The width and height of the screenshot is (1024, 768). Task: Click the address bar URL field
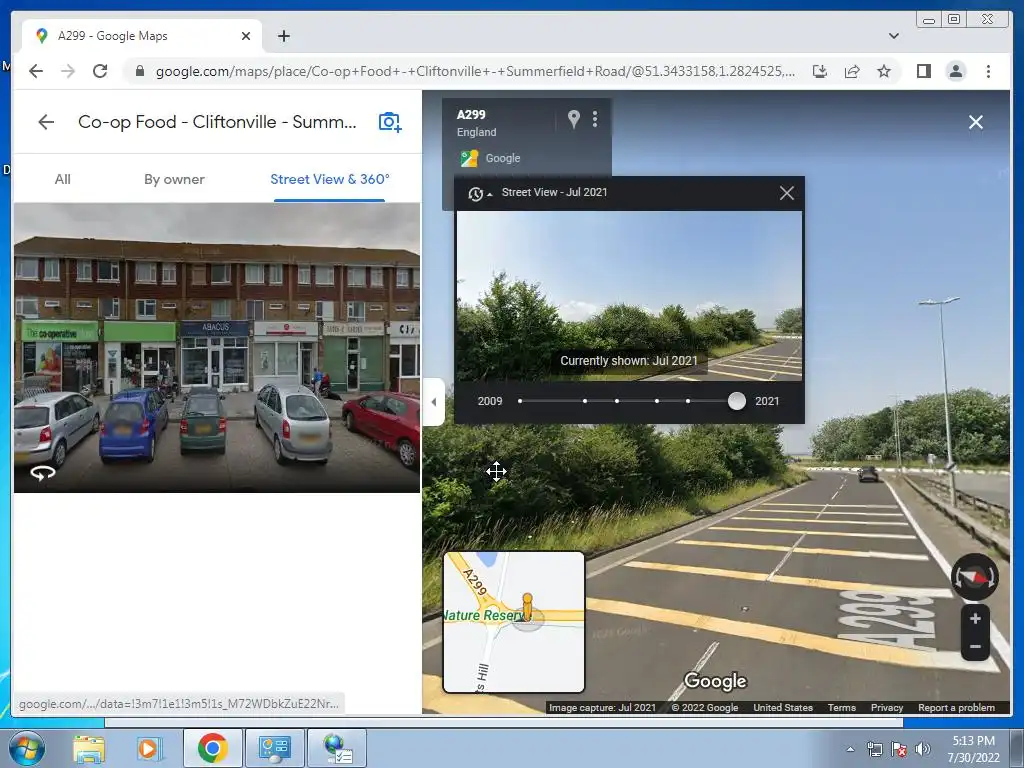(475, 71)
